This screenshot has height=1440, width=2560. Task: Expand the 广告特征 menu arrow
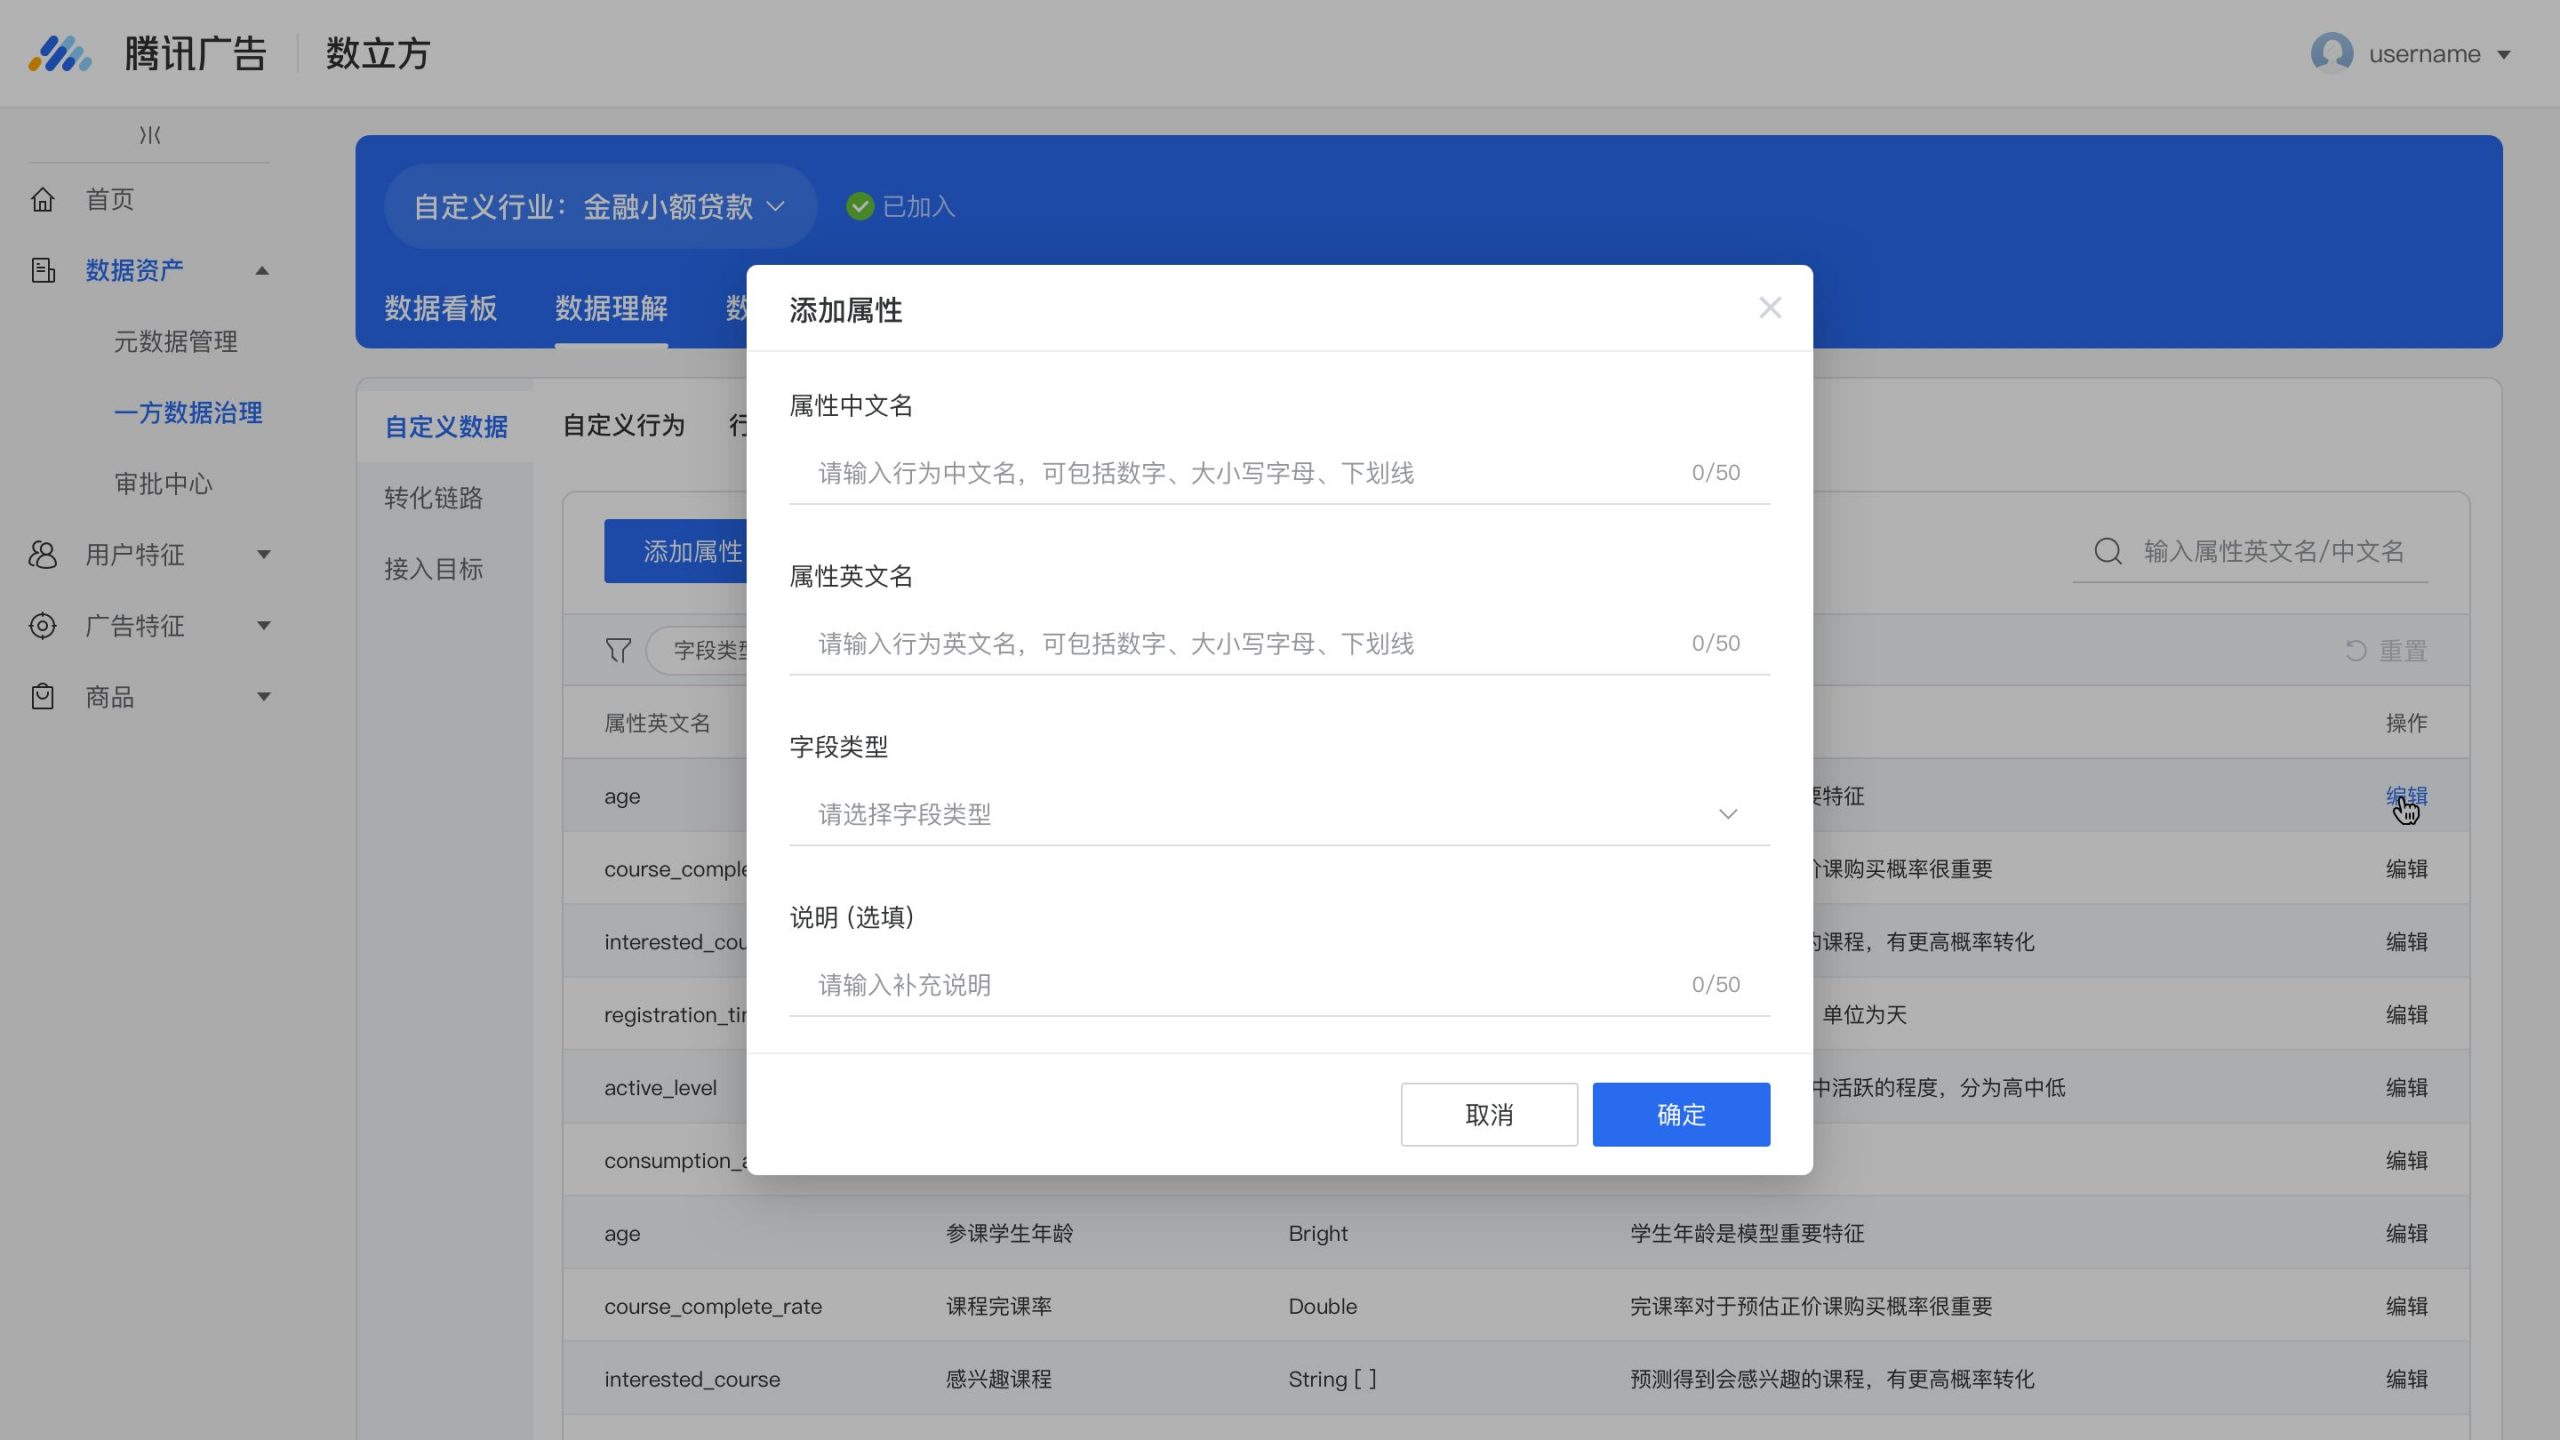click(x=264, y=626)
